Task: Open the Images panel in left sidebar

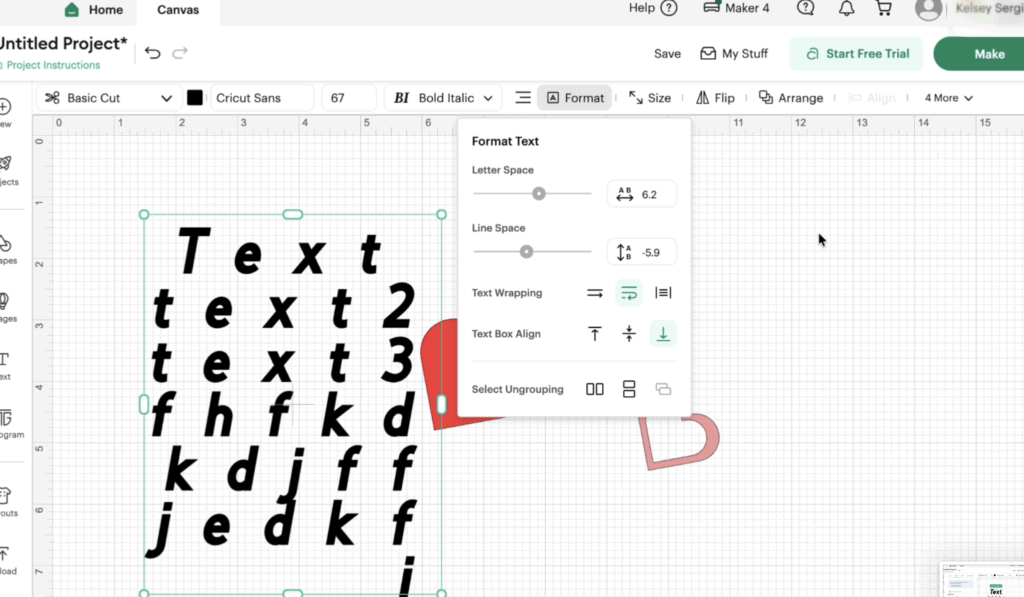Action: [5, 307]
